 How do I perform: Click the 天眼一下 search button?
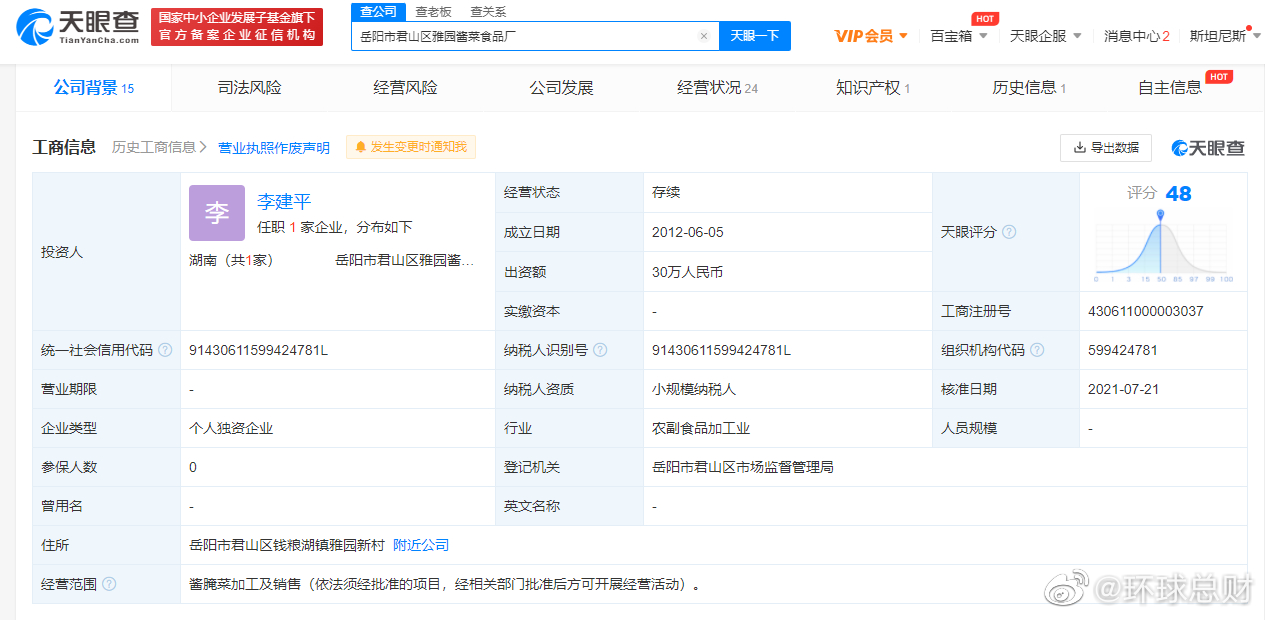pos(755,36)
